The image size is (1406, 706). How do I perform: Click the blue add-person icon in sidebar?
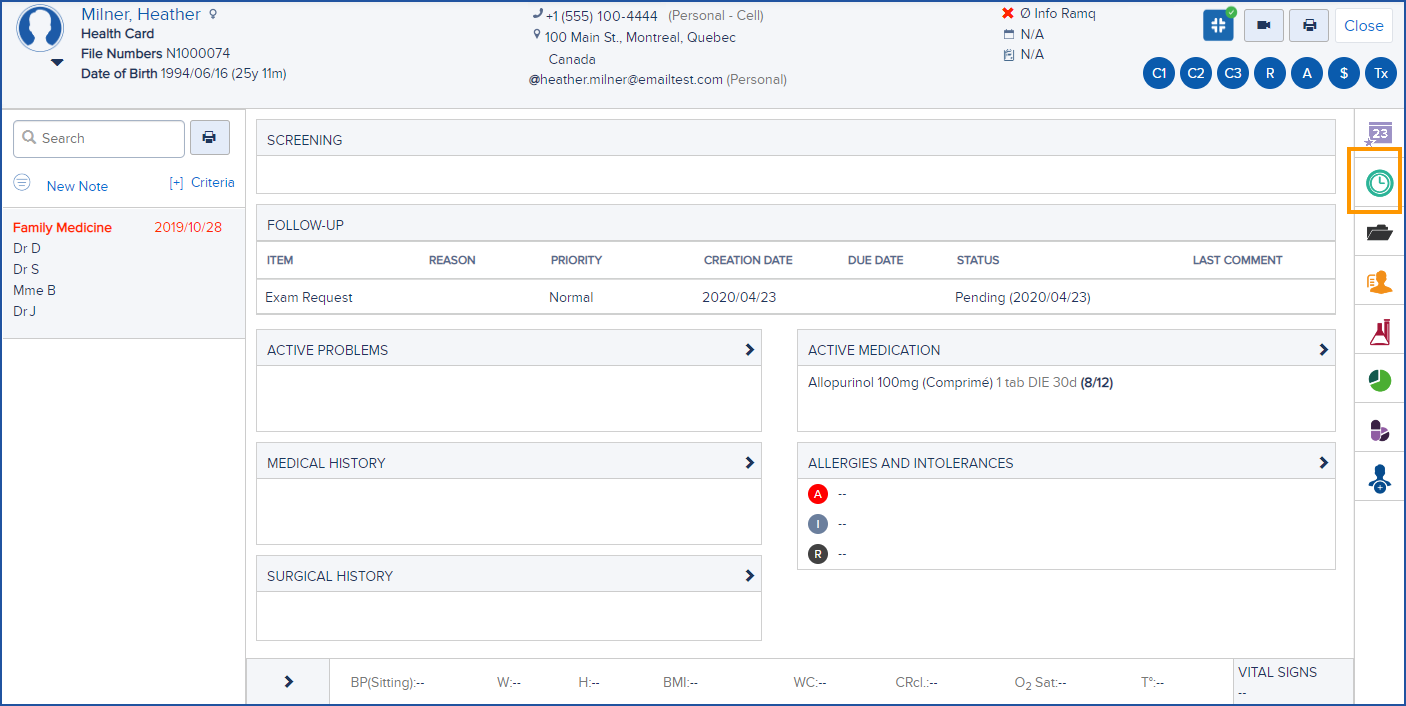[x=1378, y=478]
